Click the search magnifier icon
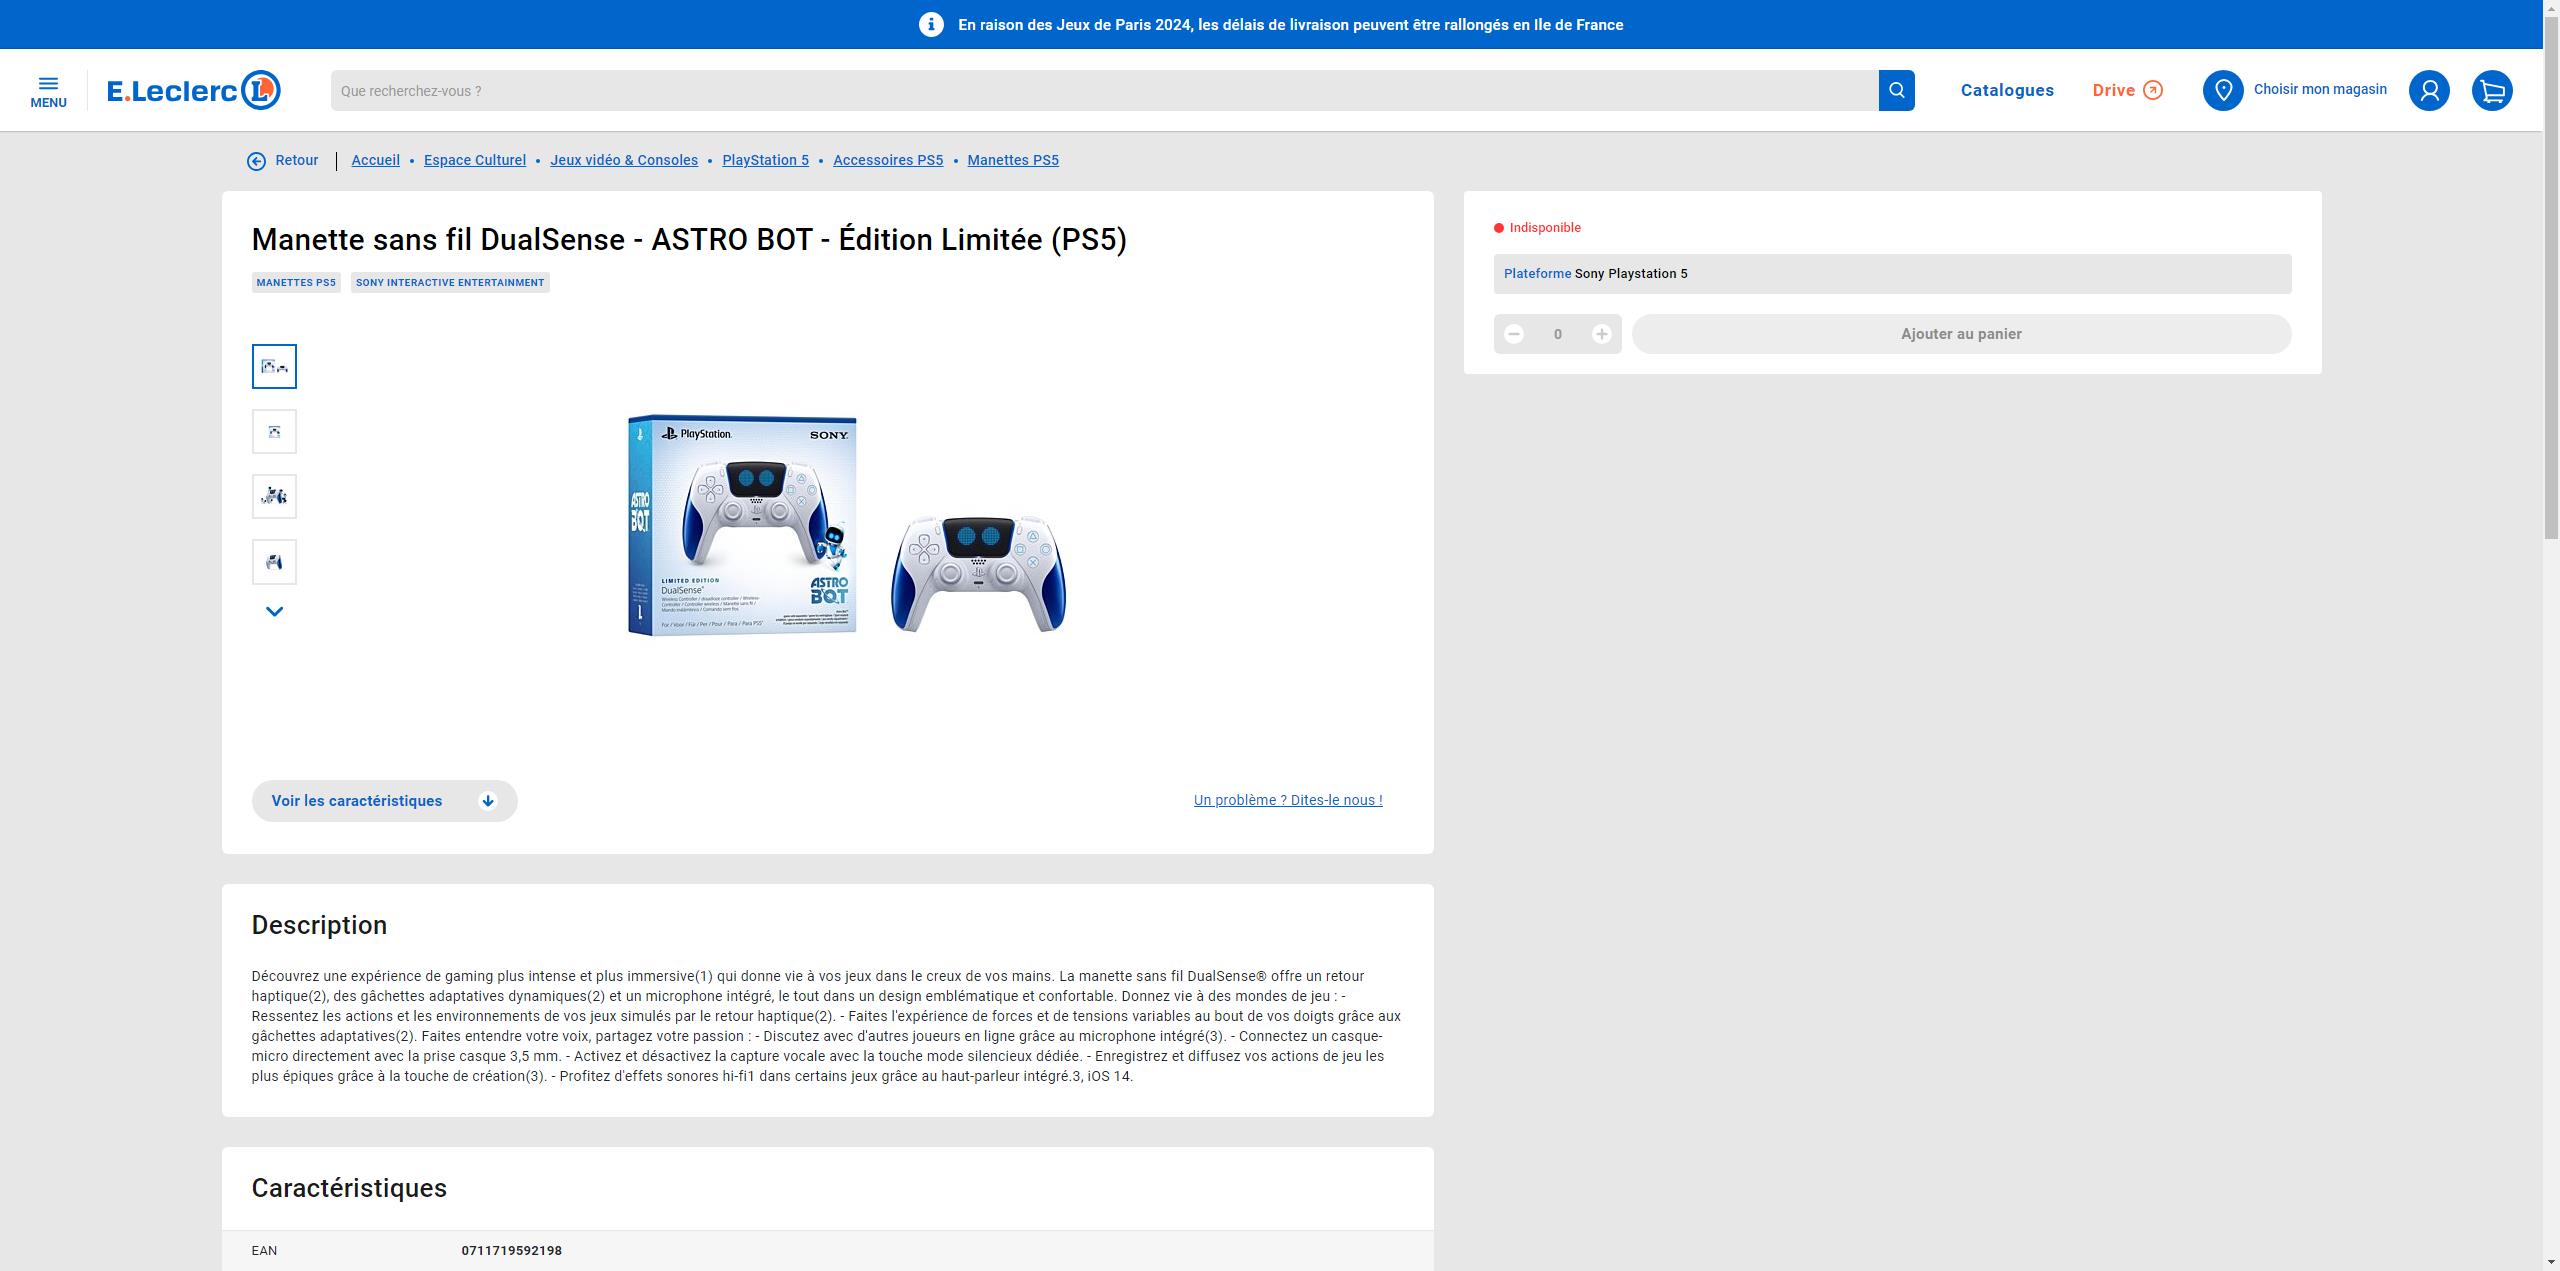The height and width of the screenshot is (1271, 2560). [1896, 90]
